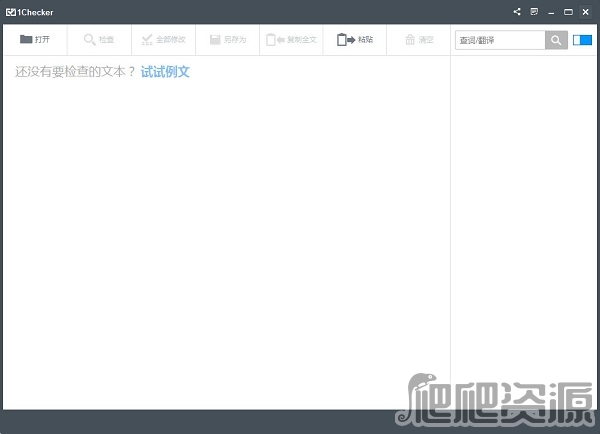The height and width of the screenshot is (434, 600).
Task: Click the 查词/翻译 search input field
Action: [500, 40]
